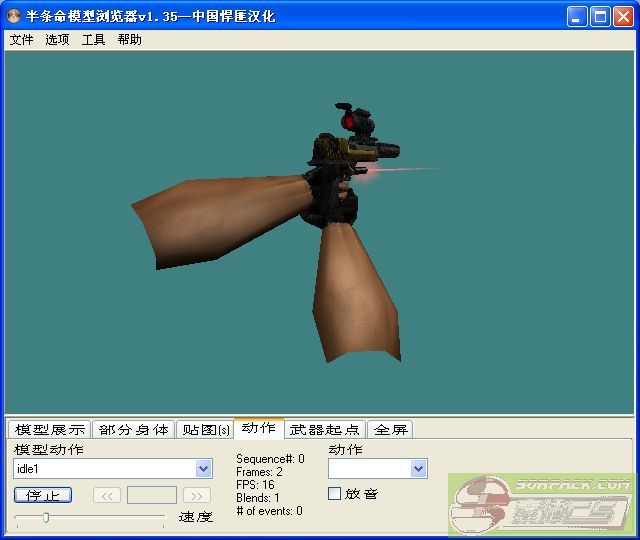
Task: Open the 帮助 menu
Action: [x=129, y=40]
